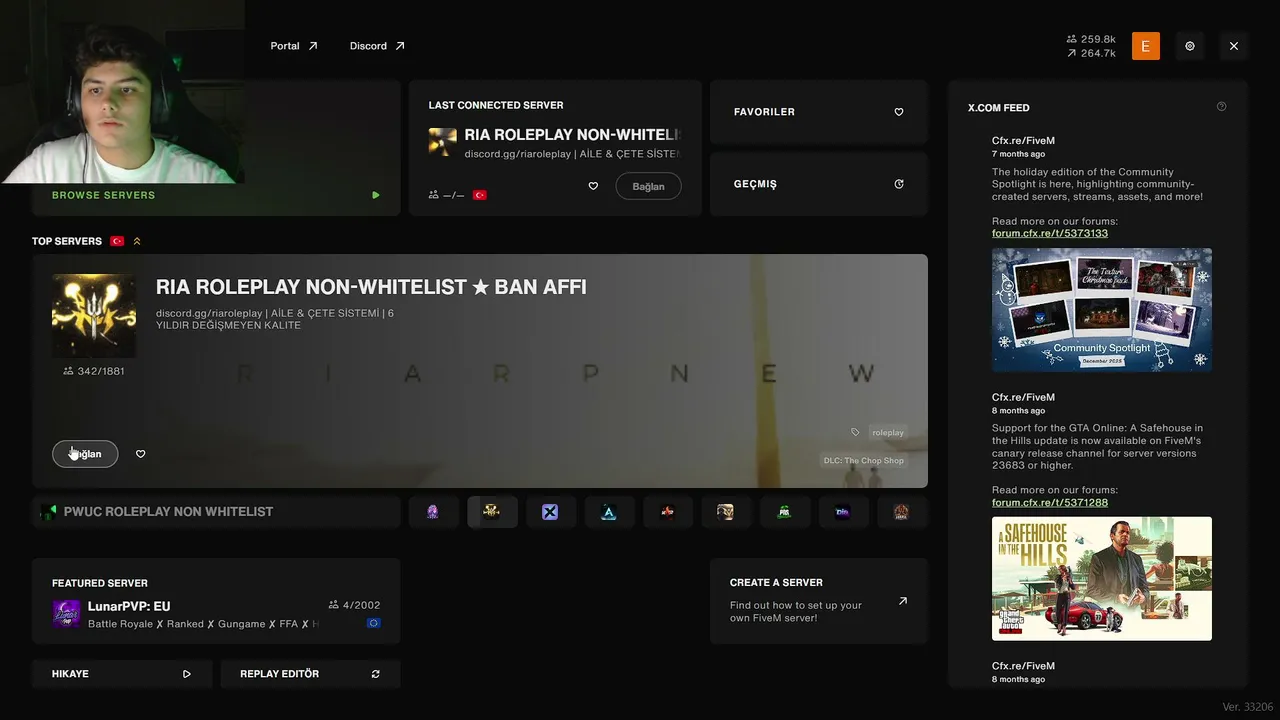
Task: Select the purple glowing server icon
Action: tap(433, 512)
